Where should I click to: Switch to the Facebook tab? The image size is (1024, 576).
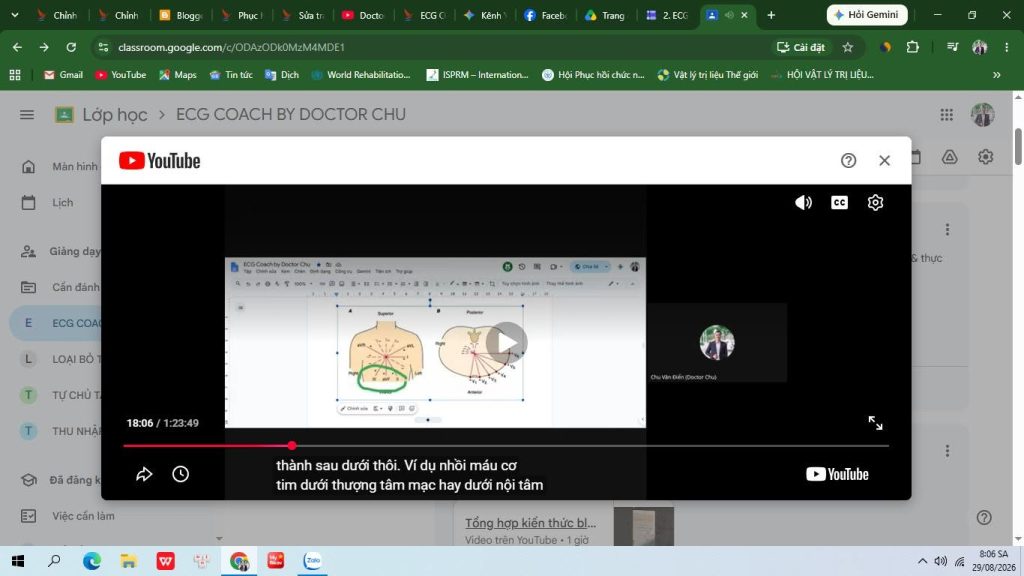pyautogui.click(x=545, y=15)
